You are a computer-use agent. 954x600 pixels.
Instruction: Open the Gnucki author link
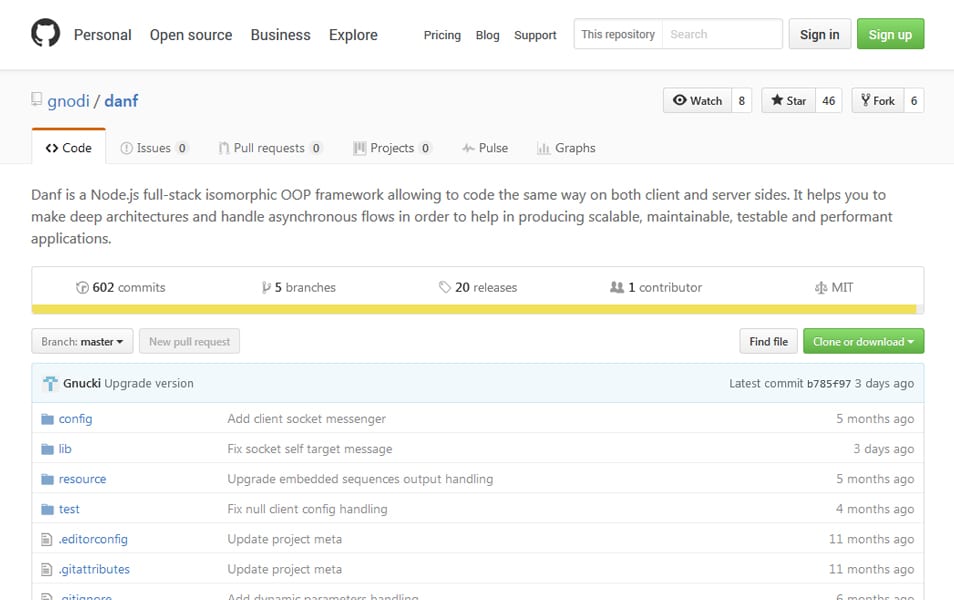[82, 383]
